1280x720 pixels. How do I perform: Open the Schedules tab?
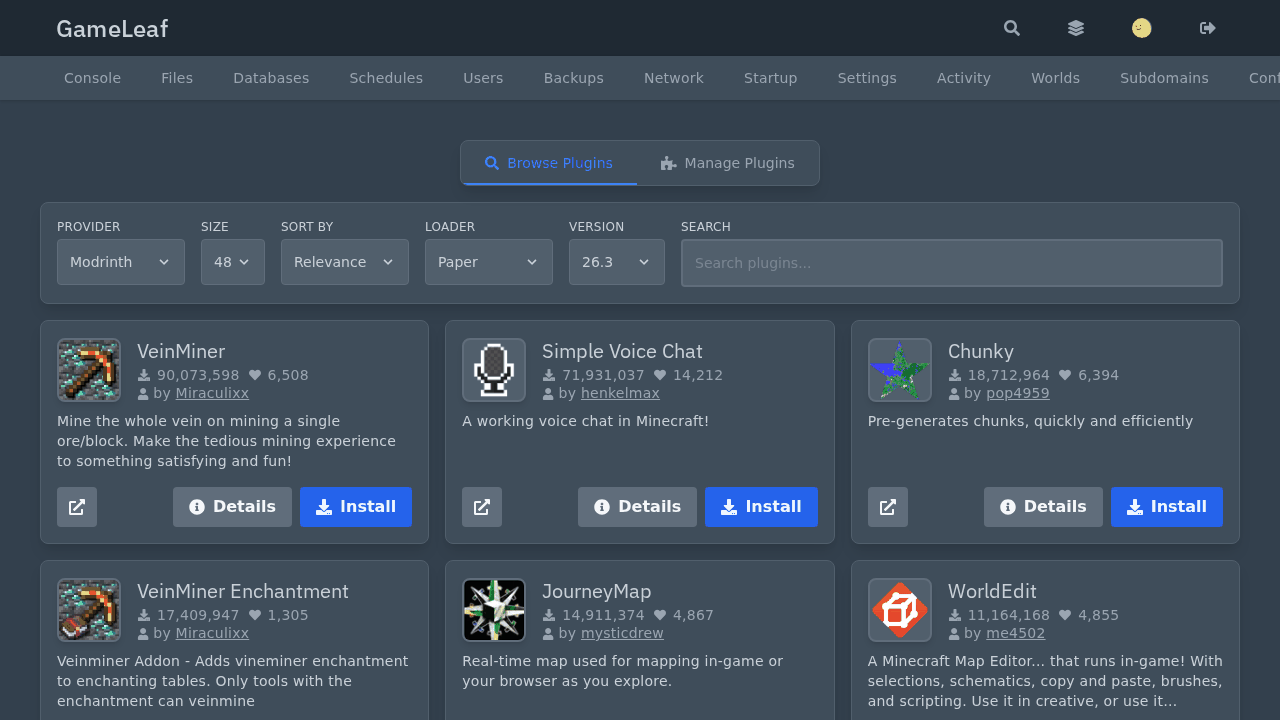[386, 78]
